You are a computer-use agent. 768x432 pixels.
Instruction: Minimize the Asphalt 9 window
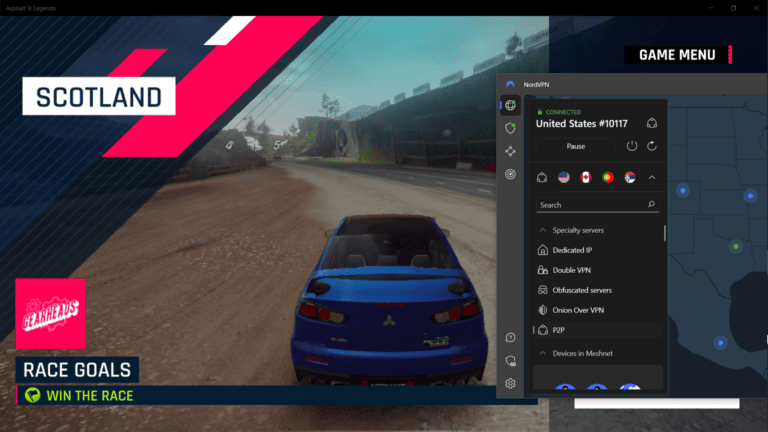click(x=711, y=8)
